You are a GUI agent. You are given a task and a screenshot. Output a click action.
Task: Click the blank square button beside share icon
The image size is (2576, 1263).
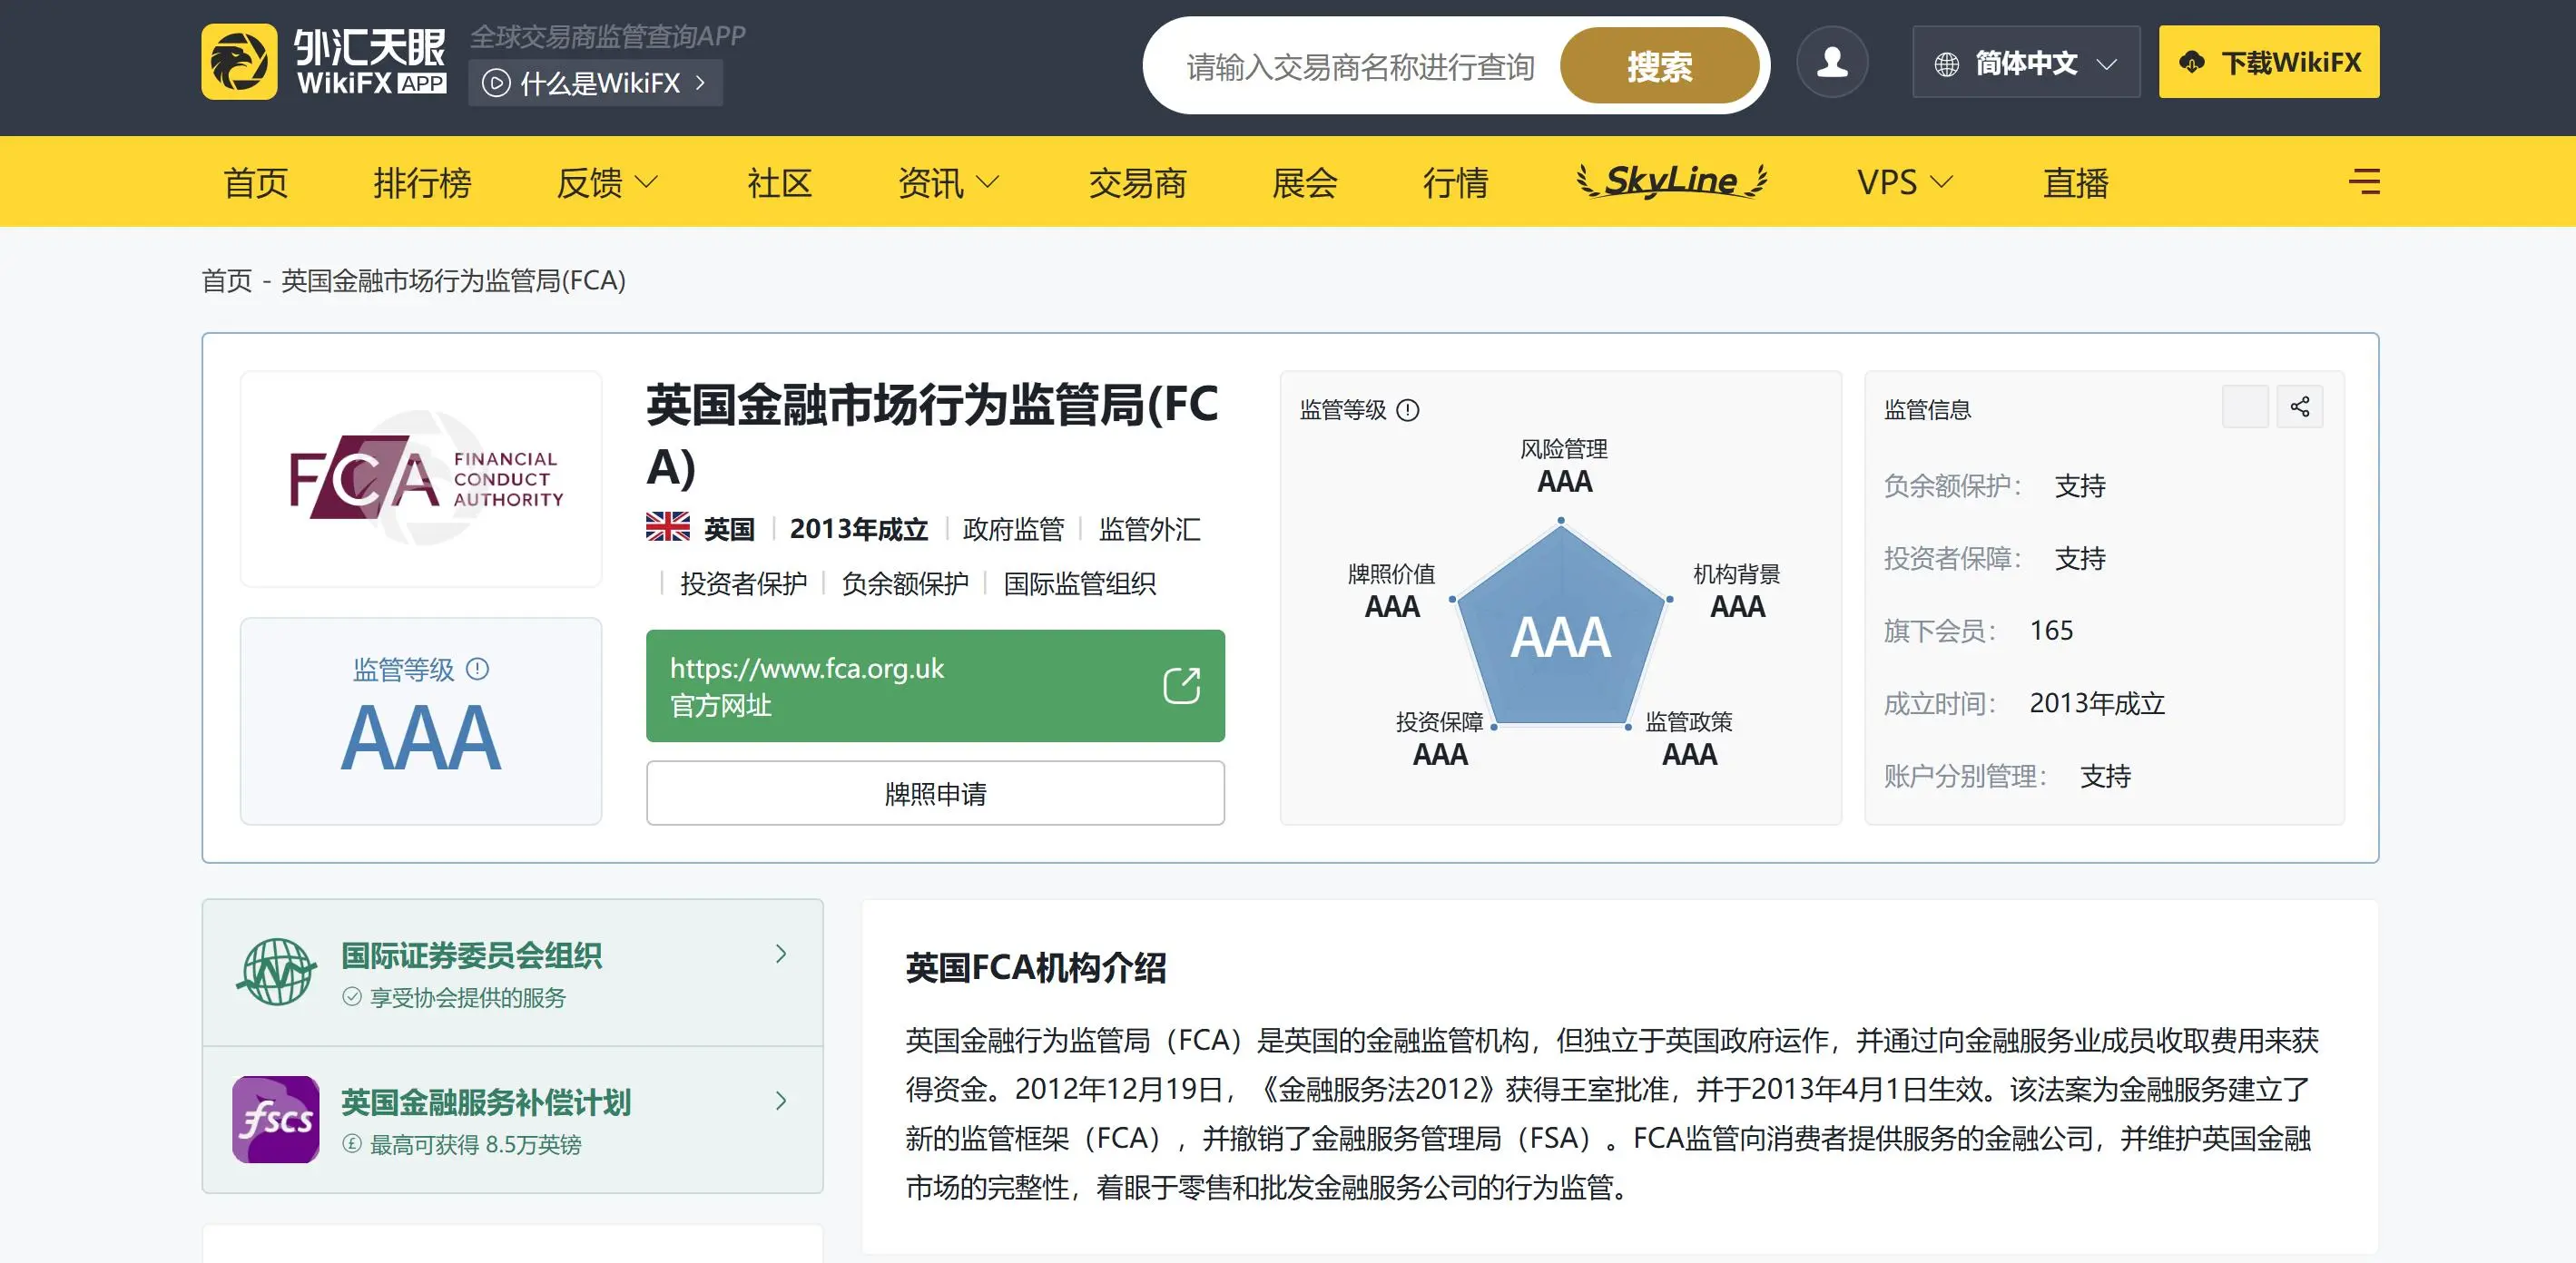click(2245, 407)
